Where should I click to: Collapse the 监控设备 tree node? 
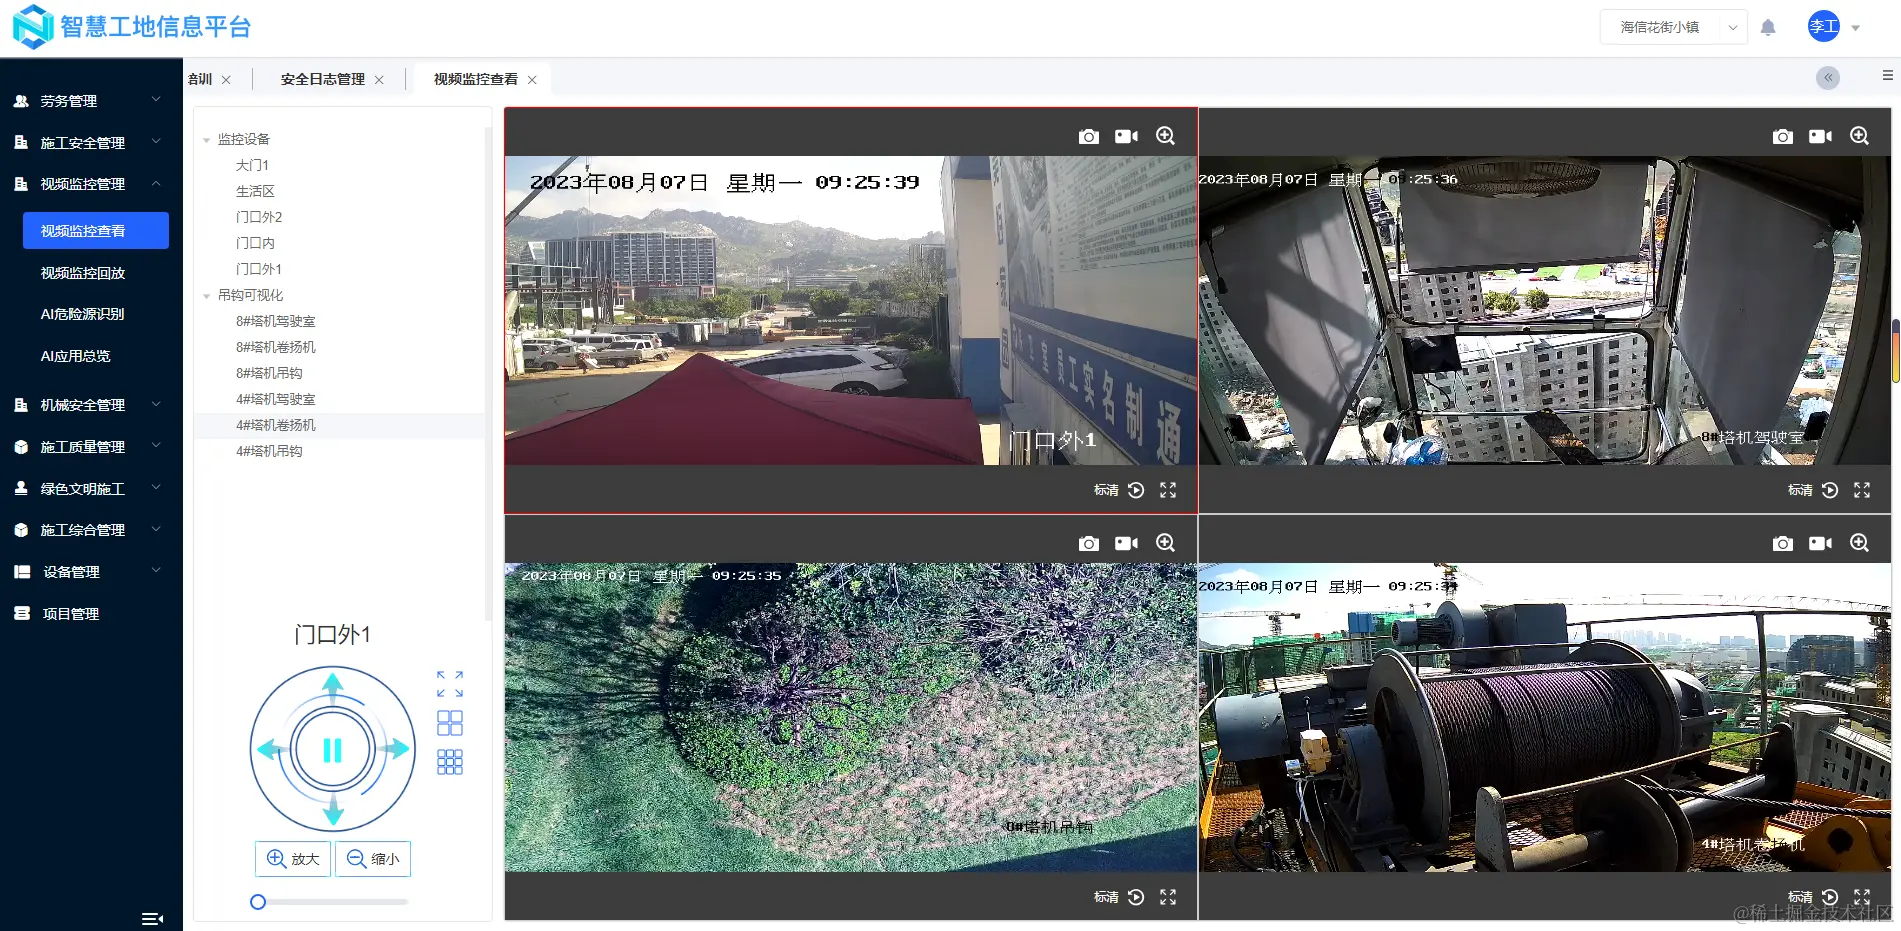tap(207, 140)
